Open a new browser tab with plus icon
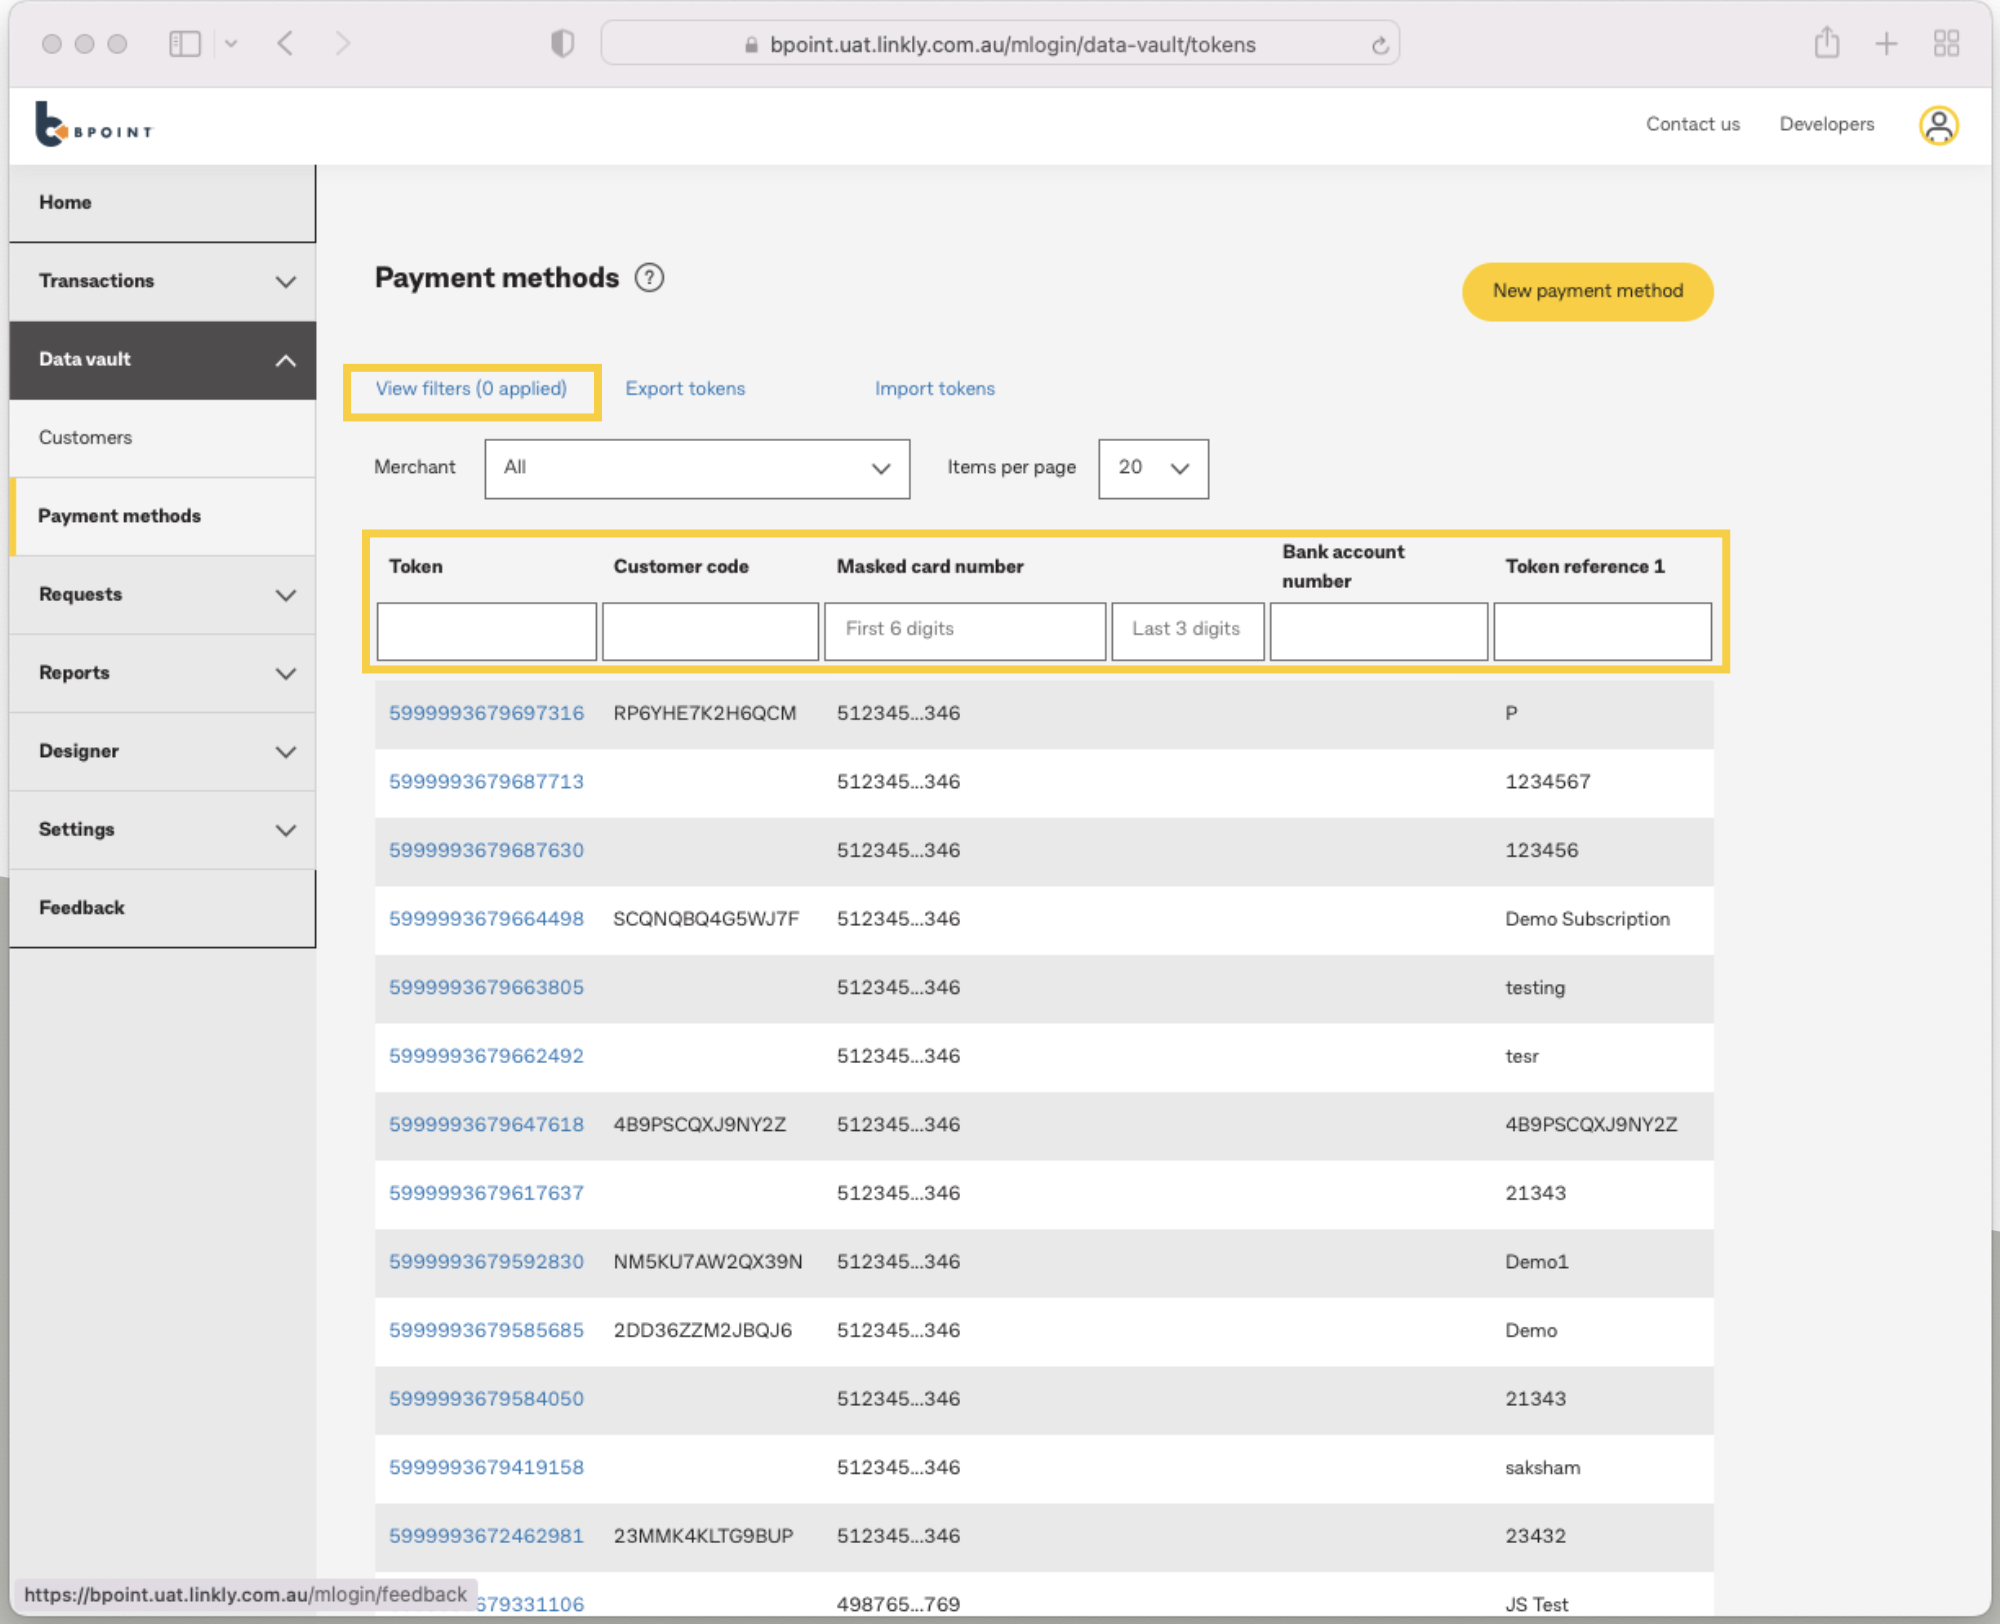Viewport: 2000px width, 1624px height. click(x=1886, y=43)
